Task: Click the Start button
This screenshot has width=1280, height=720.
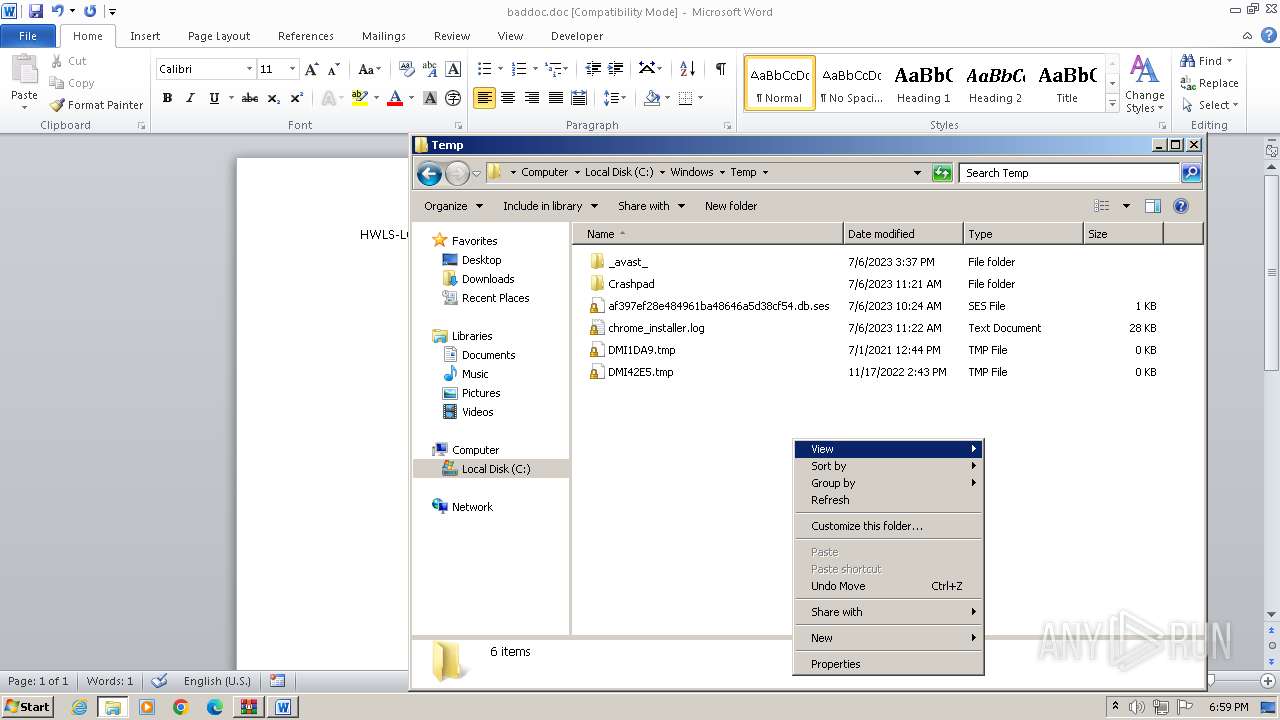Action: tap(27, 706)
